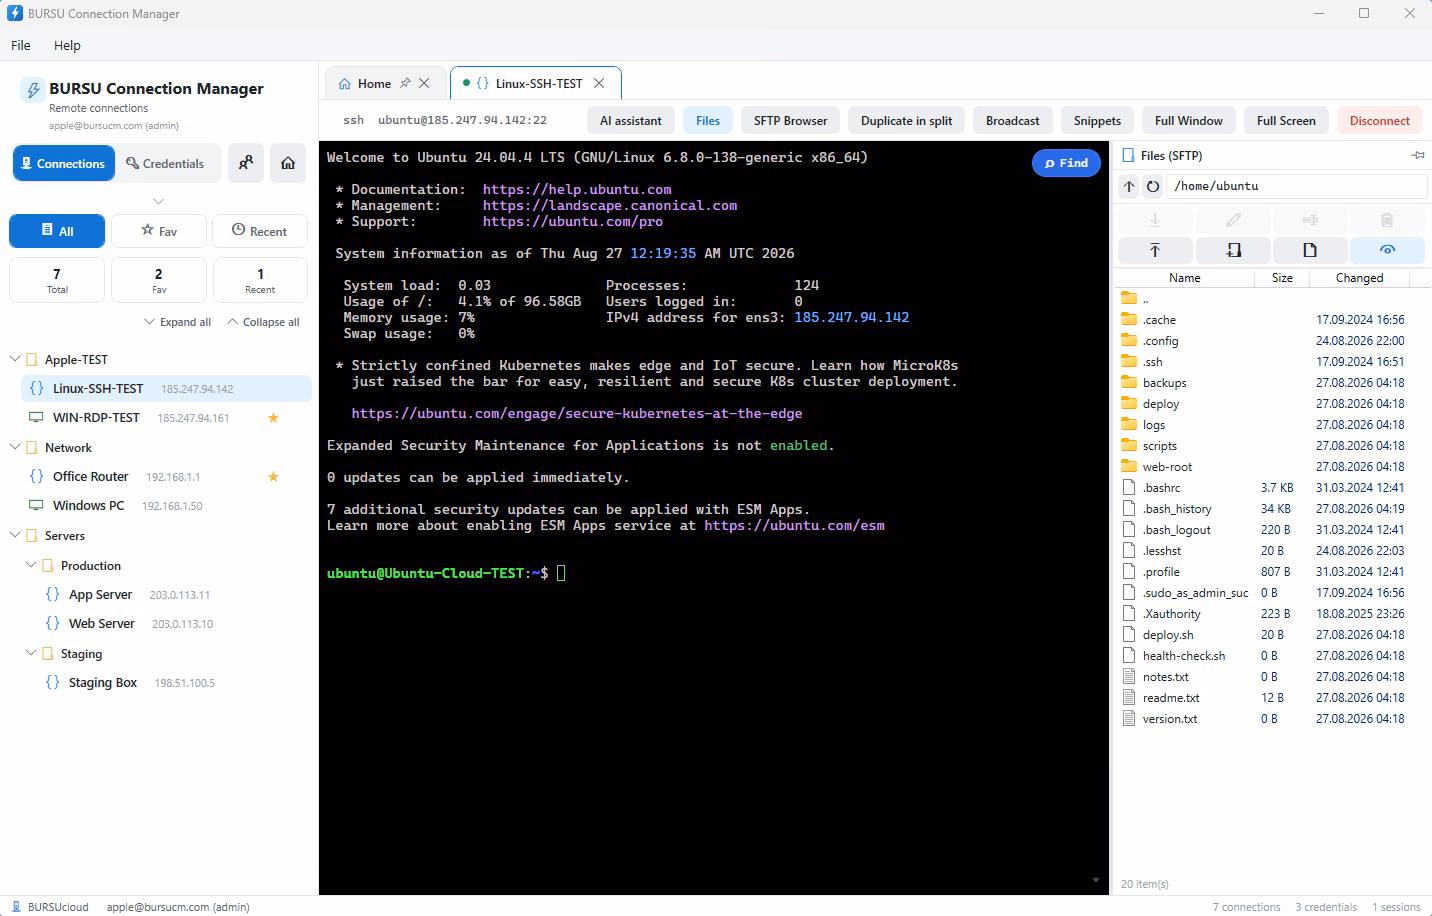Screen dimensions: 1432x916
Task: Click the download icon in SFTP toolbar
Action: pos(1155,220)
